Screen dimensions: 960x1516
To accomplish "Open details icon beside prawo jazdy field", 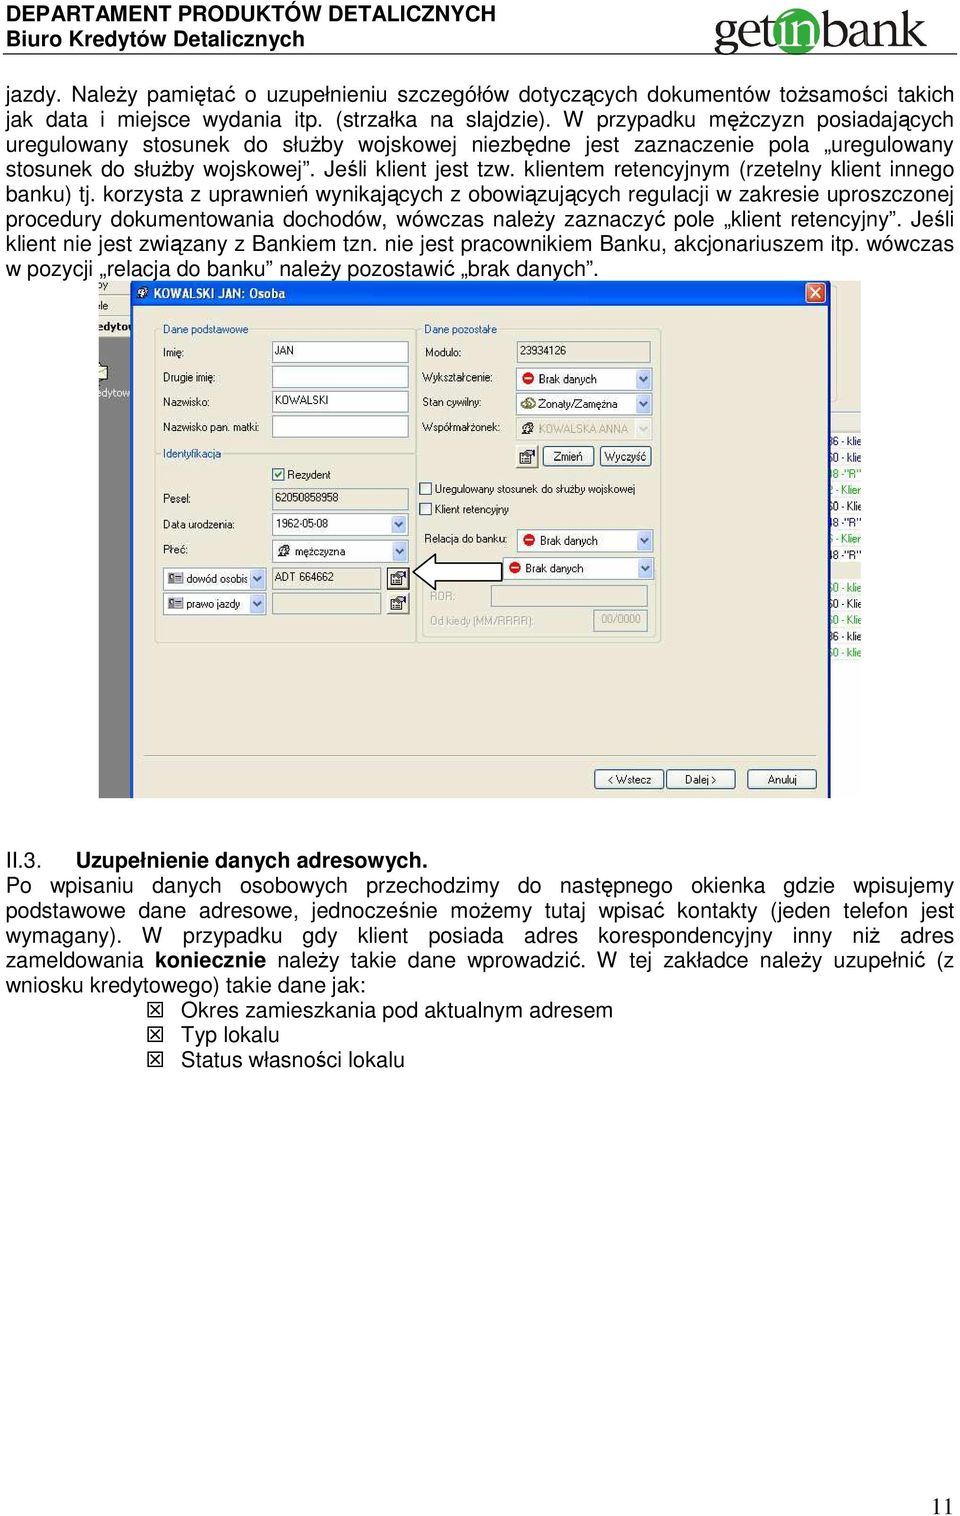I will [398, 604].
